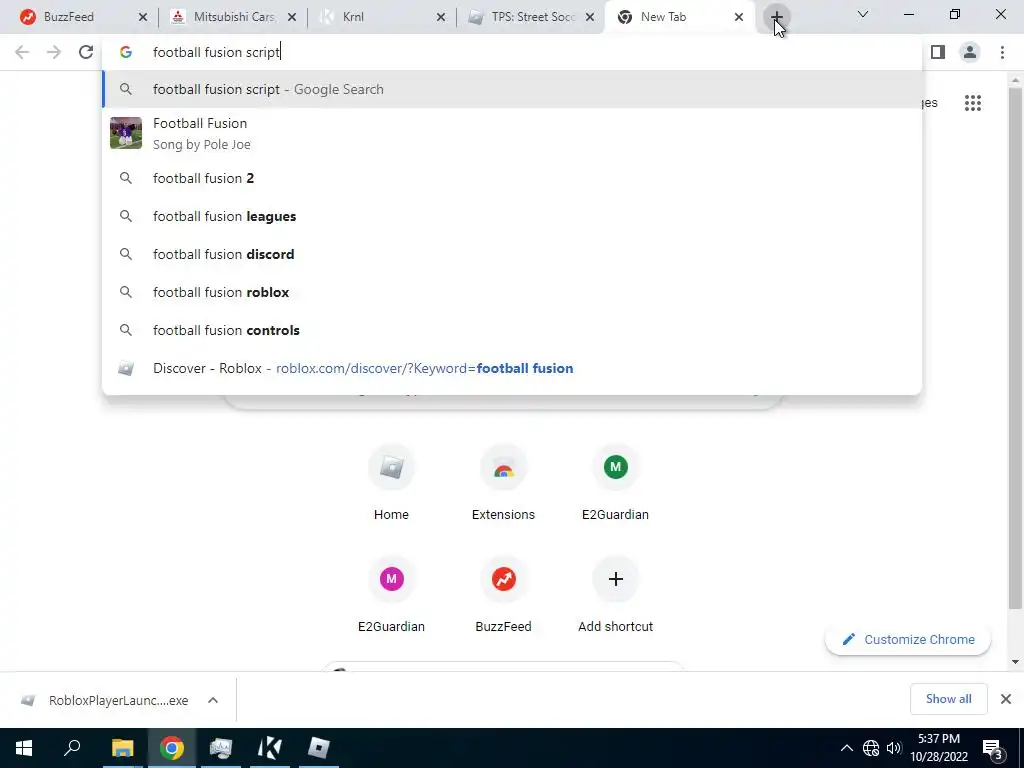Open volume control in tray
Viewport: 1024px width, 768px height.
click(x=894, y=748)
